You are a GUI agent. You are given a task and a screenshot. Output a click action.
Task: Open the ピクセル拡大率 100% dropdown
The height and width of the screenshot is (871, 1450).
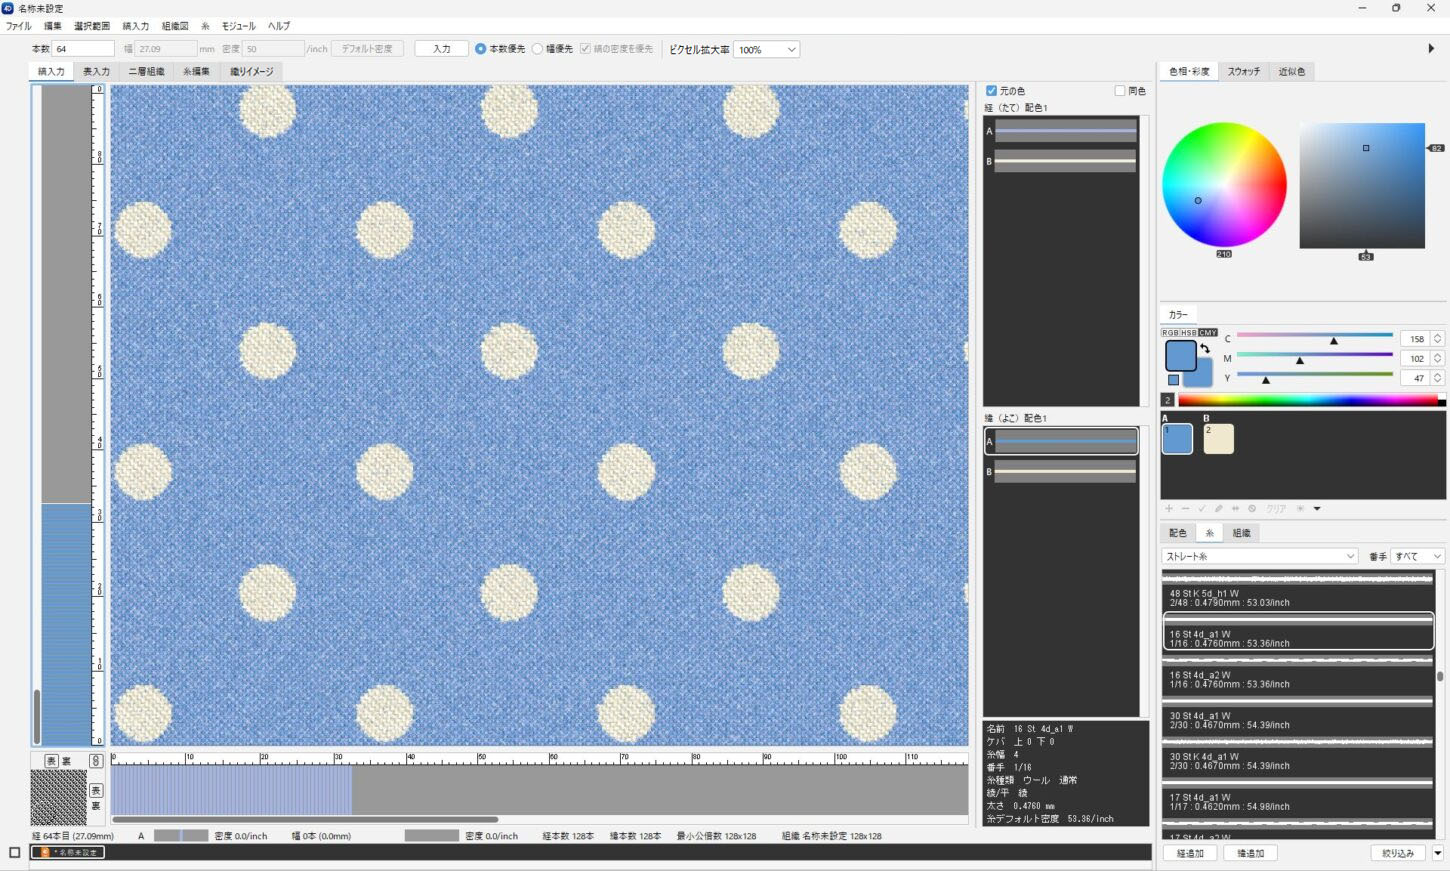coord(766,49)
